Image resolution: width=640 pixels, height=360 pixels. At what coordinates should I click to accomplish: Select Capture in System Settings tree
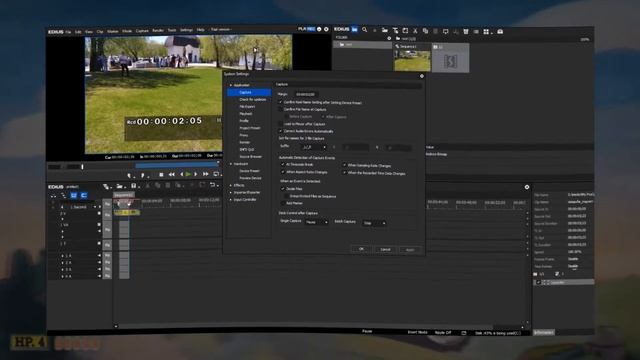[249, 92]
